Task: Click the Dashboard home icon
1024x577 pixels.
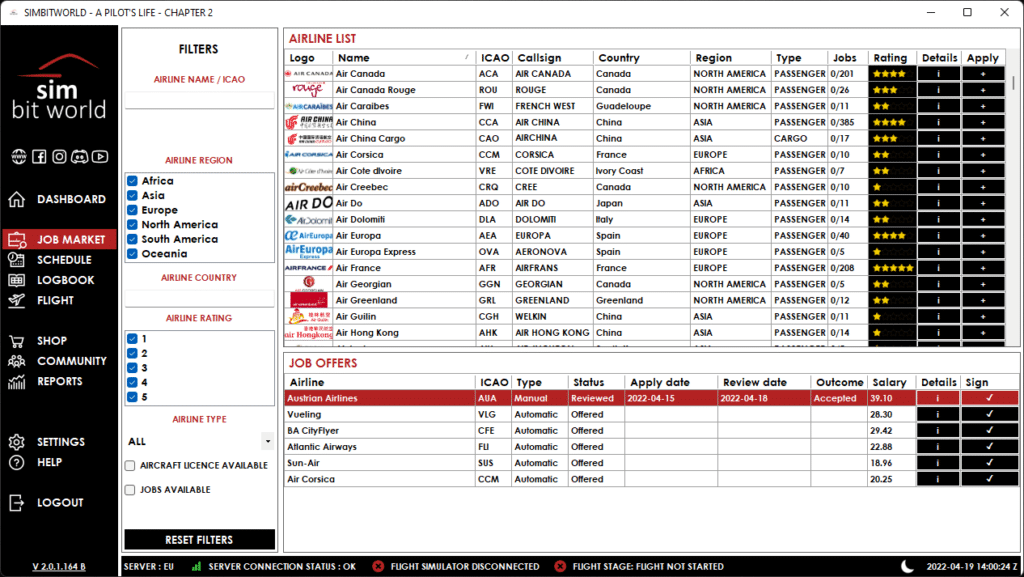Action: [17, 199]
